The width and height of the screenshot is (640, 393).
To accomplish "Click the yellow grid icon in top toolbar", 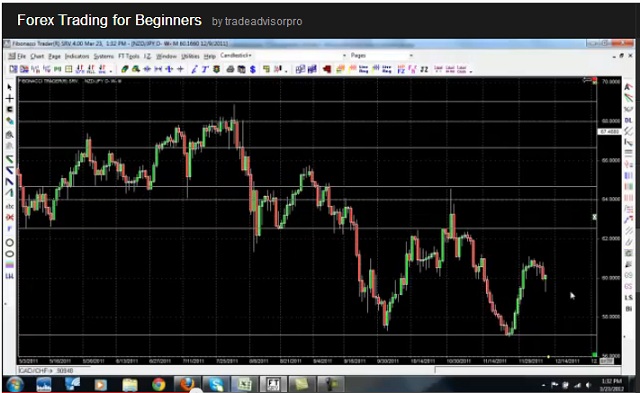I will 69,69.
